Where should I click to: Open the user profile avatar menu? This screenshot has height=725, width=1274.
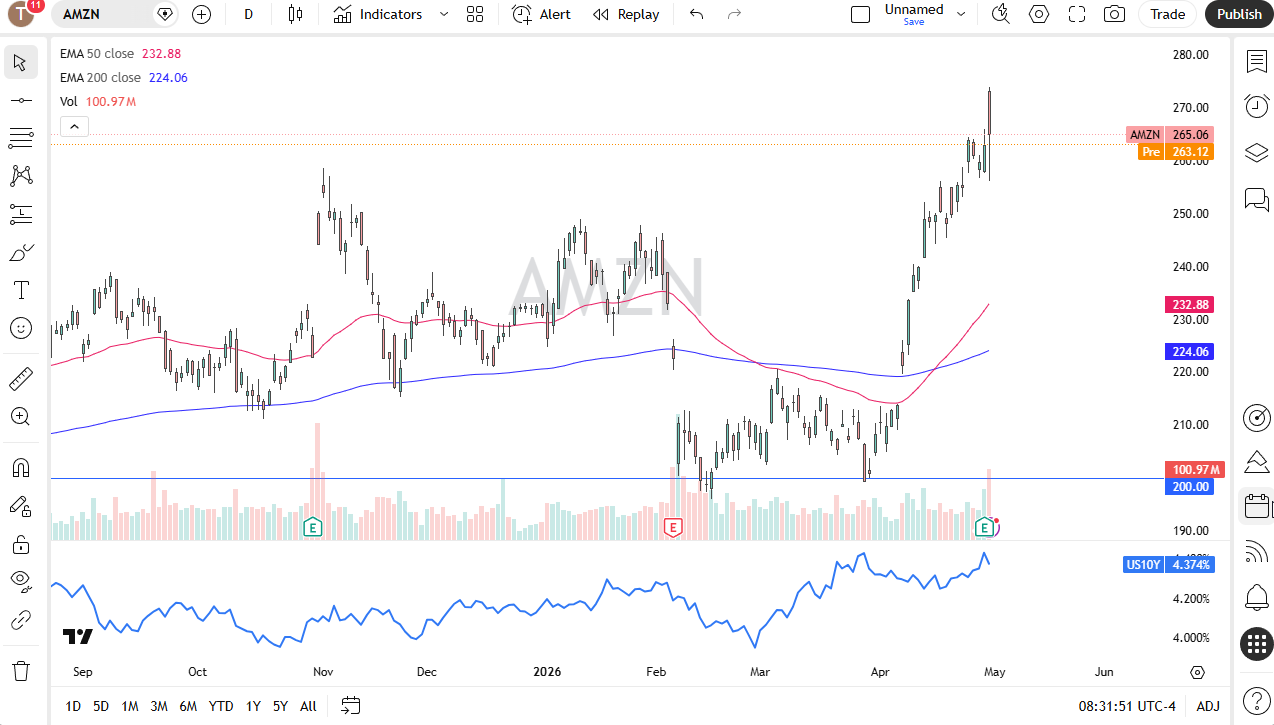[x=21, y=14]
